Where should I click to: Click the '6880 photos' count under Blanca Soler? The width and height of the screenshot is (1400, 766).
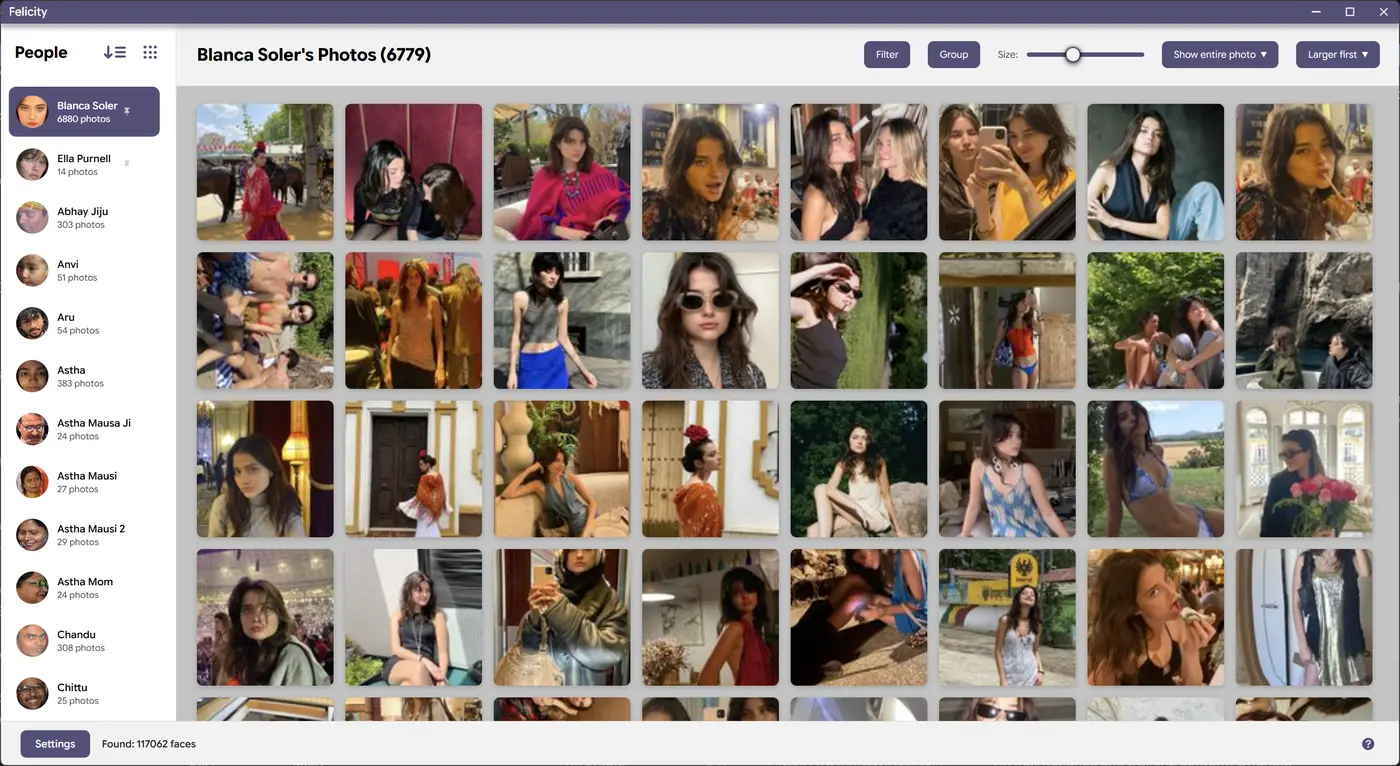pyautogui.click(x=83, y=119)
